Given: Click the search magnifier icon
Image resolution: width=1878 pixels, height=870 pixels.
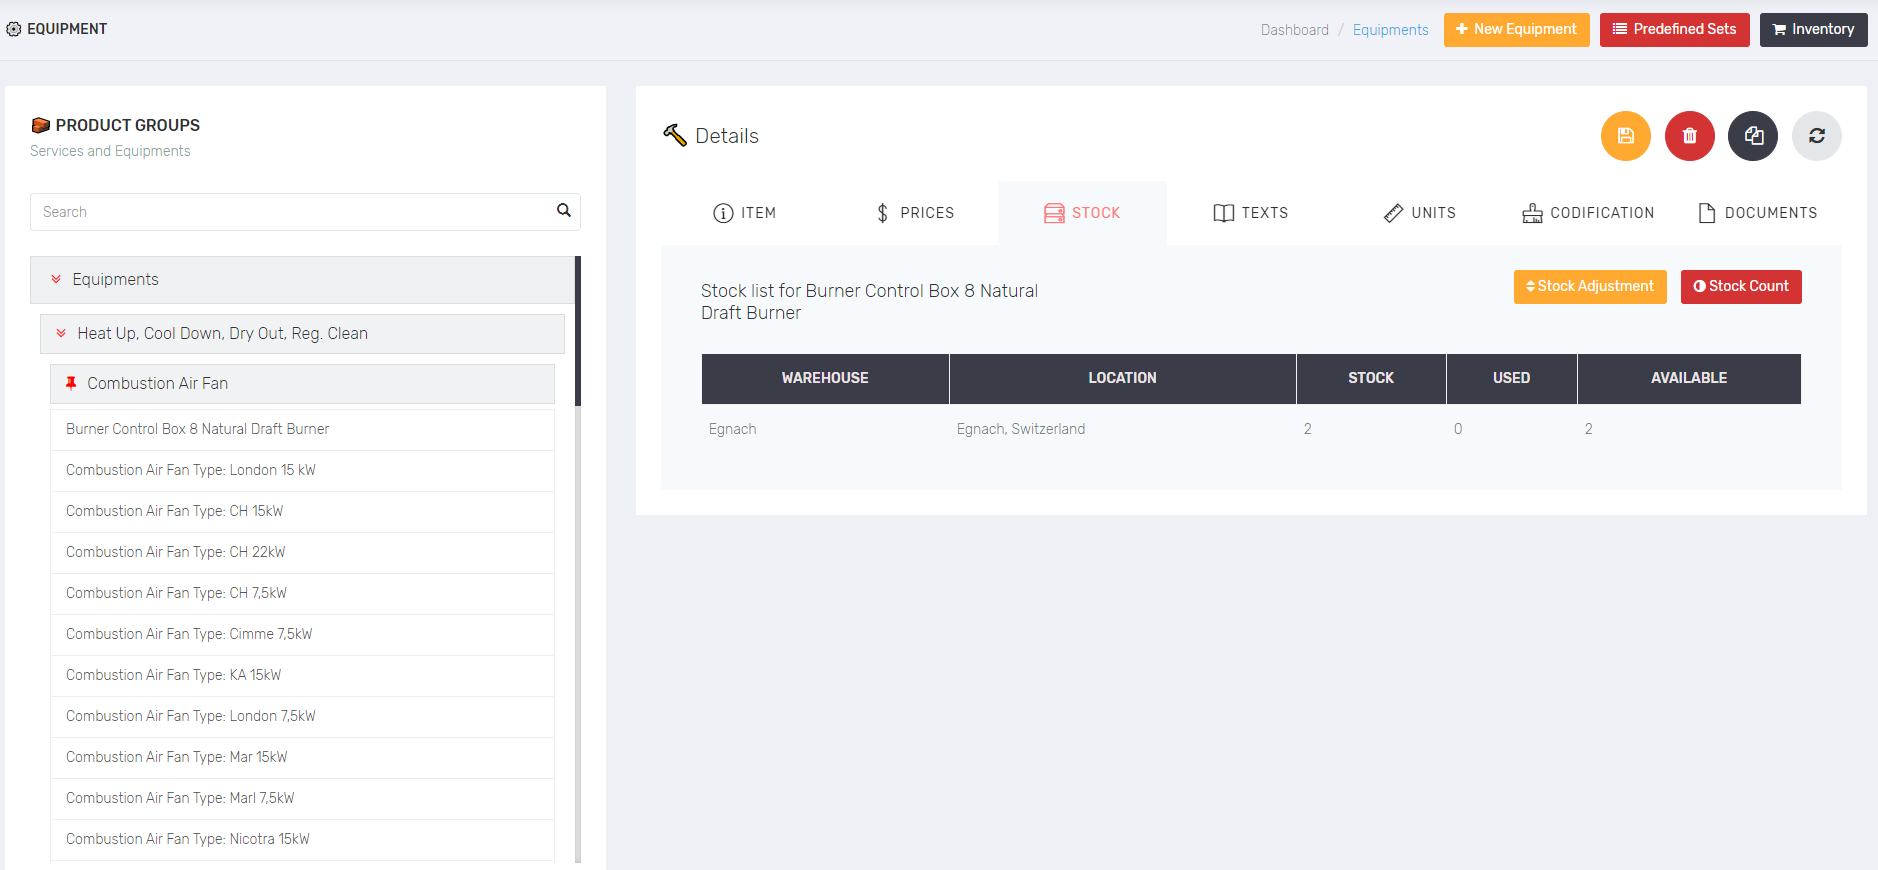Looking at the screenshot, I should pyautogui.click(x=564, y=211).
